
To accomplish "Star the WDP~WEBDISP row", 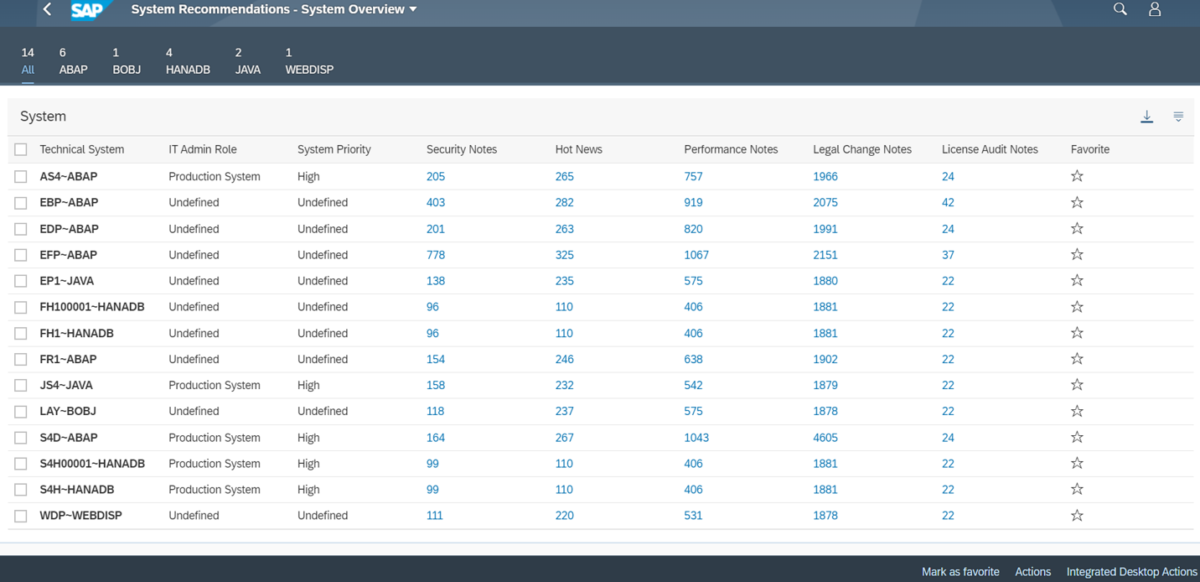I will (1077, 515).
